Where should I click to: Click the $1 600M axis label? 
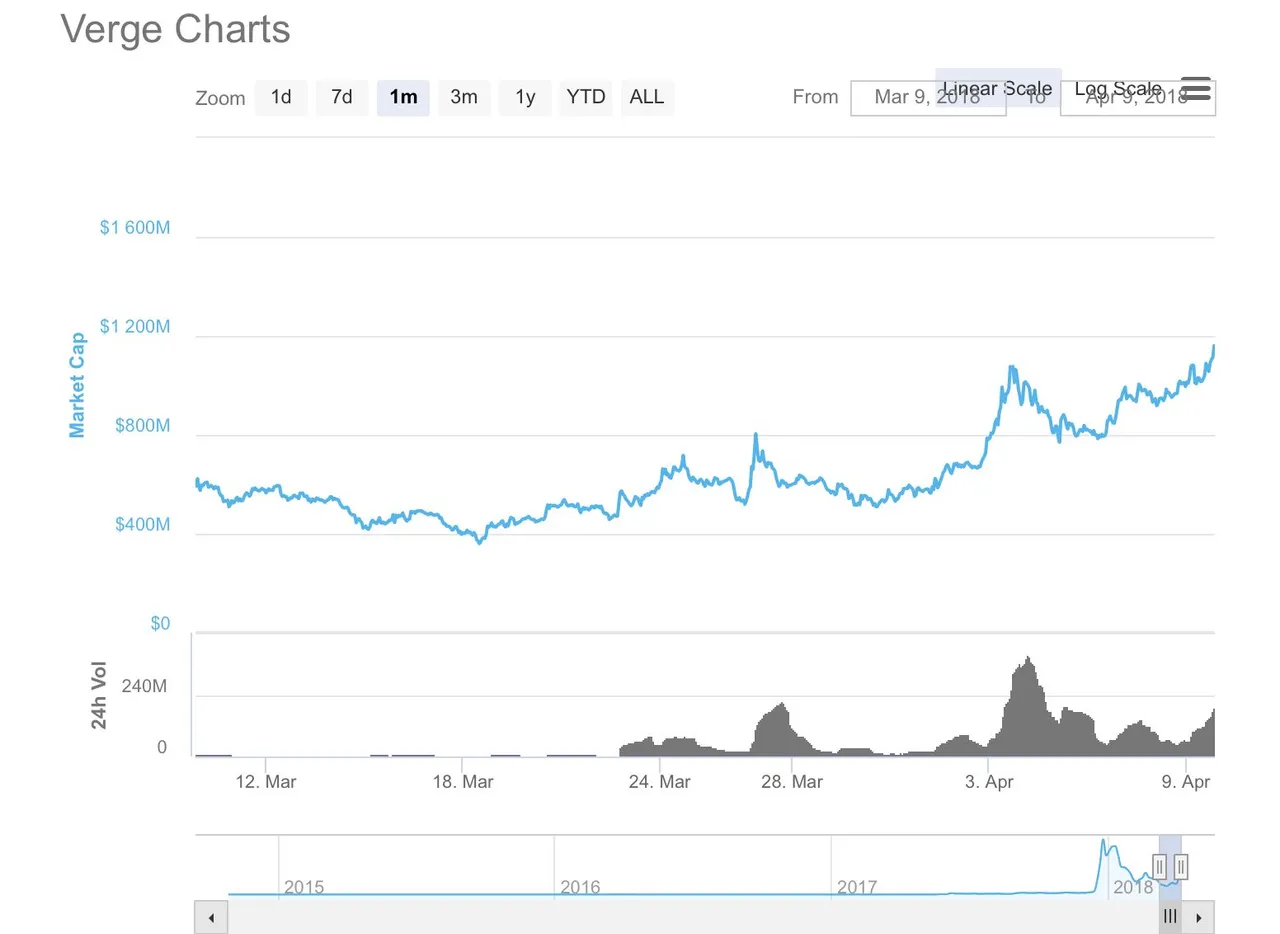pos(135,228)
